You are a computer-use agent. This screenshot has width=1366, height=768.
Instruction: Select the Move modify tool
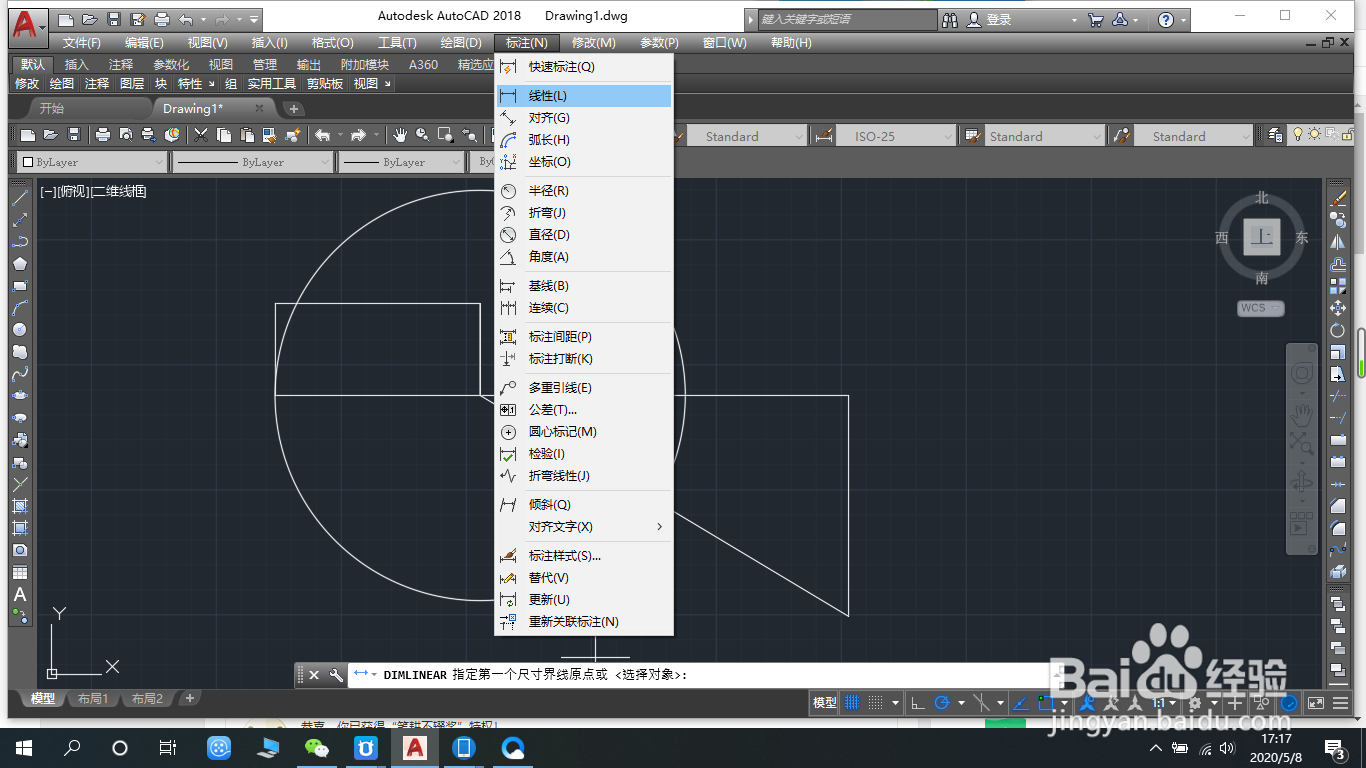(x=1338, y=308)
